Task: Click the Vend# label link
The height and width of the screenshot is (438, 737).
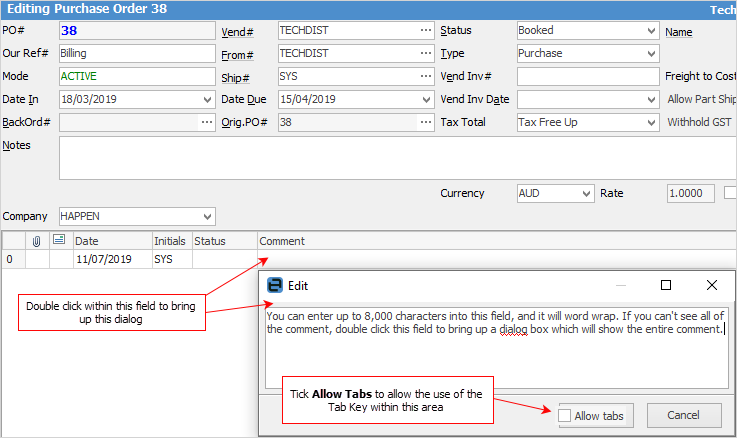Action: [237, 32]
